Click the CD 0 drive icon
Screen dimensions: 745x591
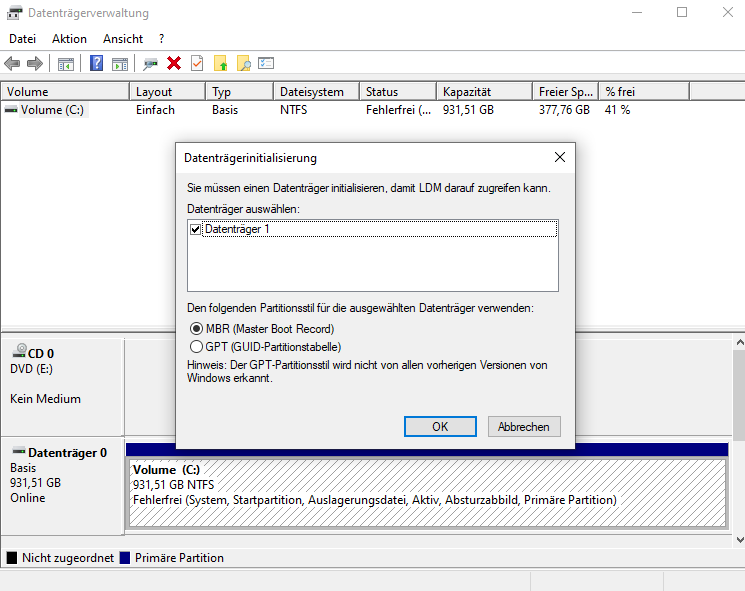pos(19,351)
